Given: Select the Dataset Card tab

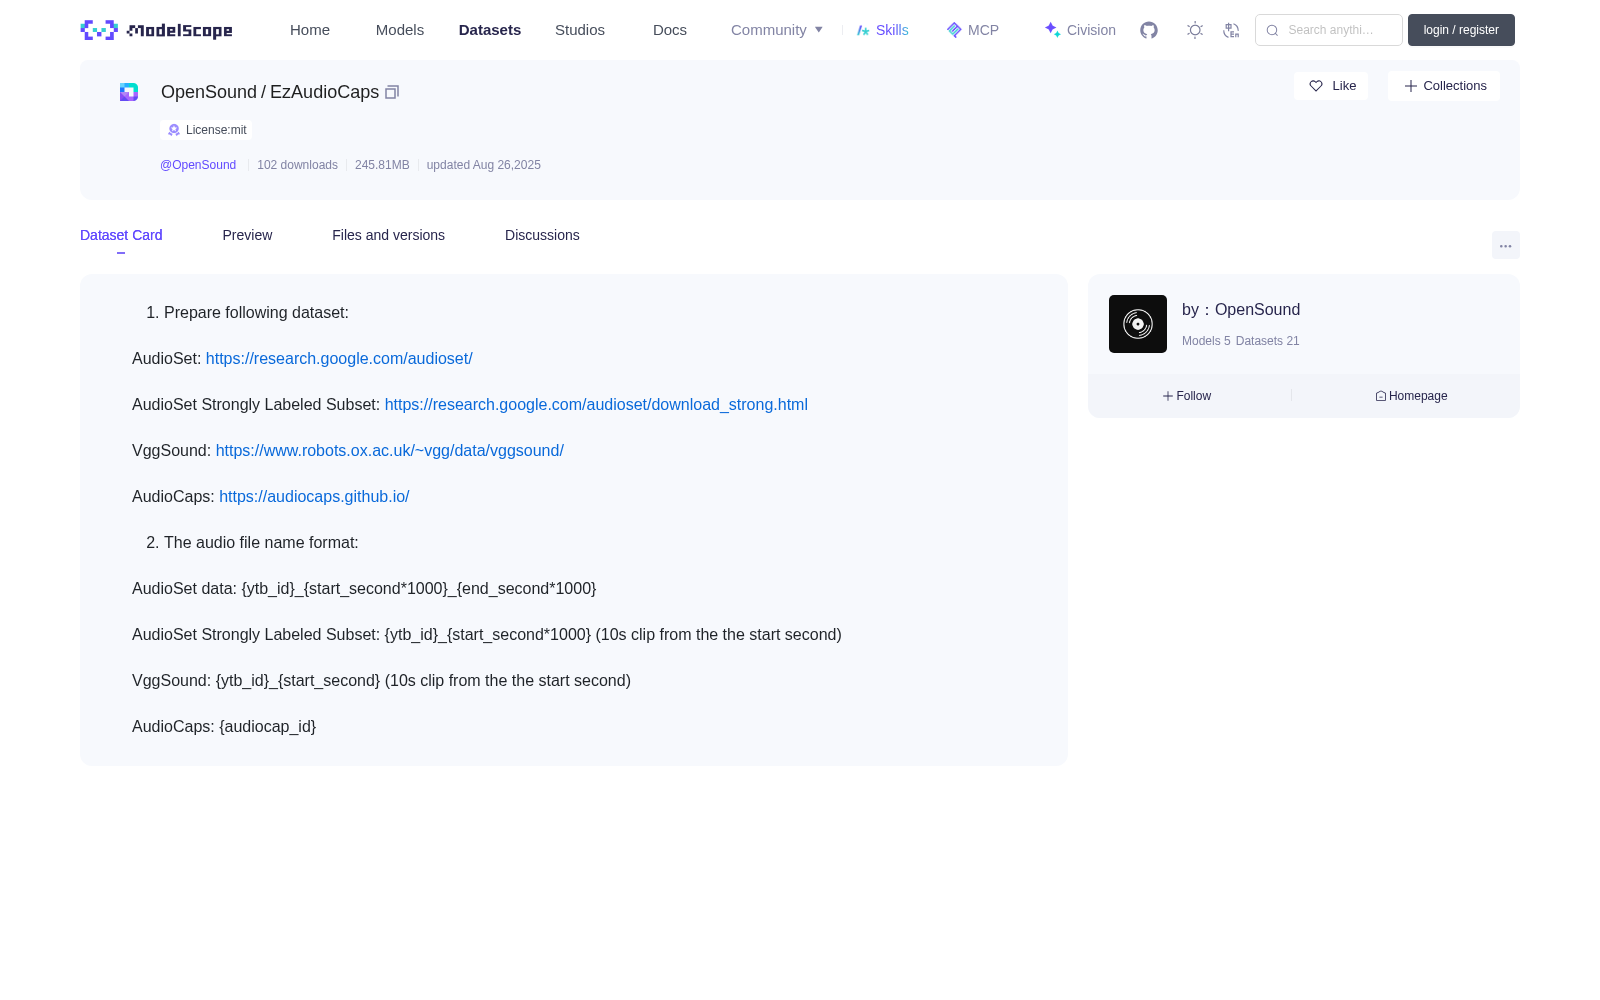Looking at the screenshot, I should [121, 235].
